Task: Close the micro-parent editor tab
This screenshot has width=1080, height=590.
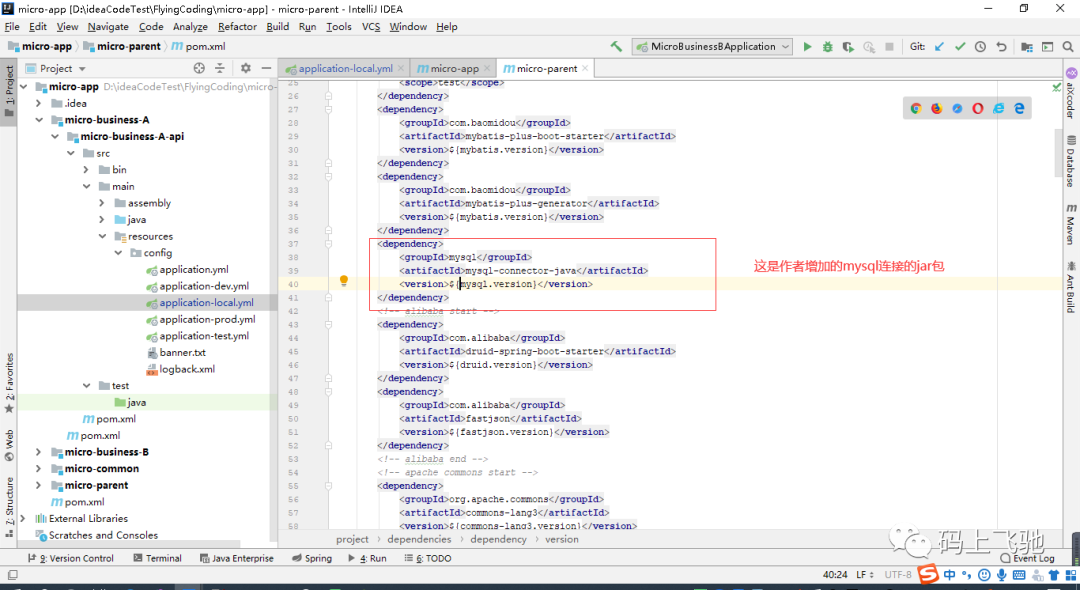Action: (x=585, y=68)
